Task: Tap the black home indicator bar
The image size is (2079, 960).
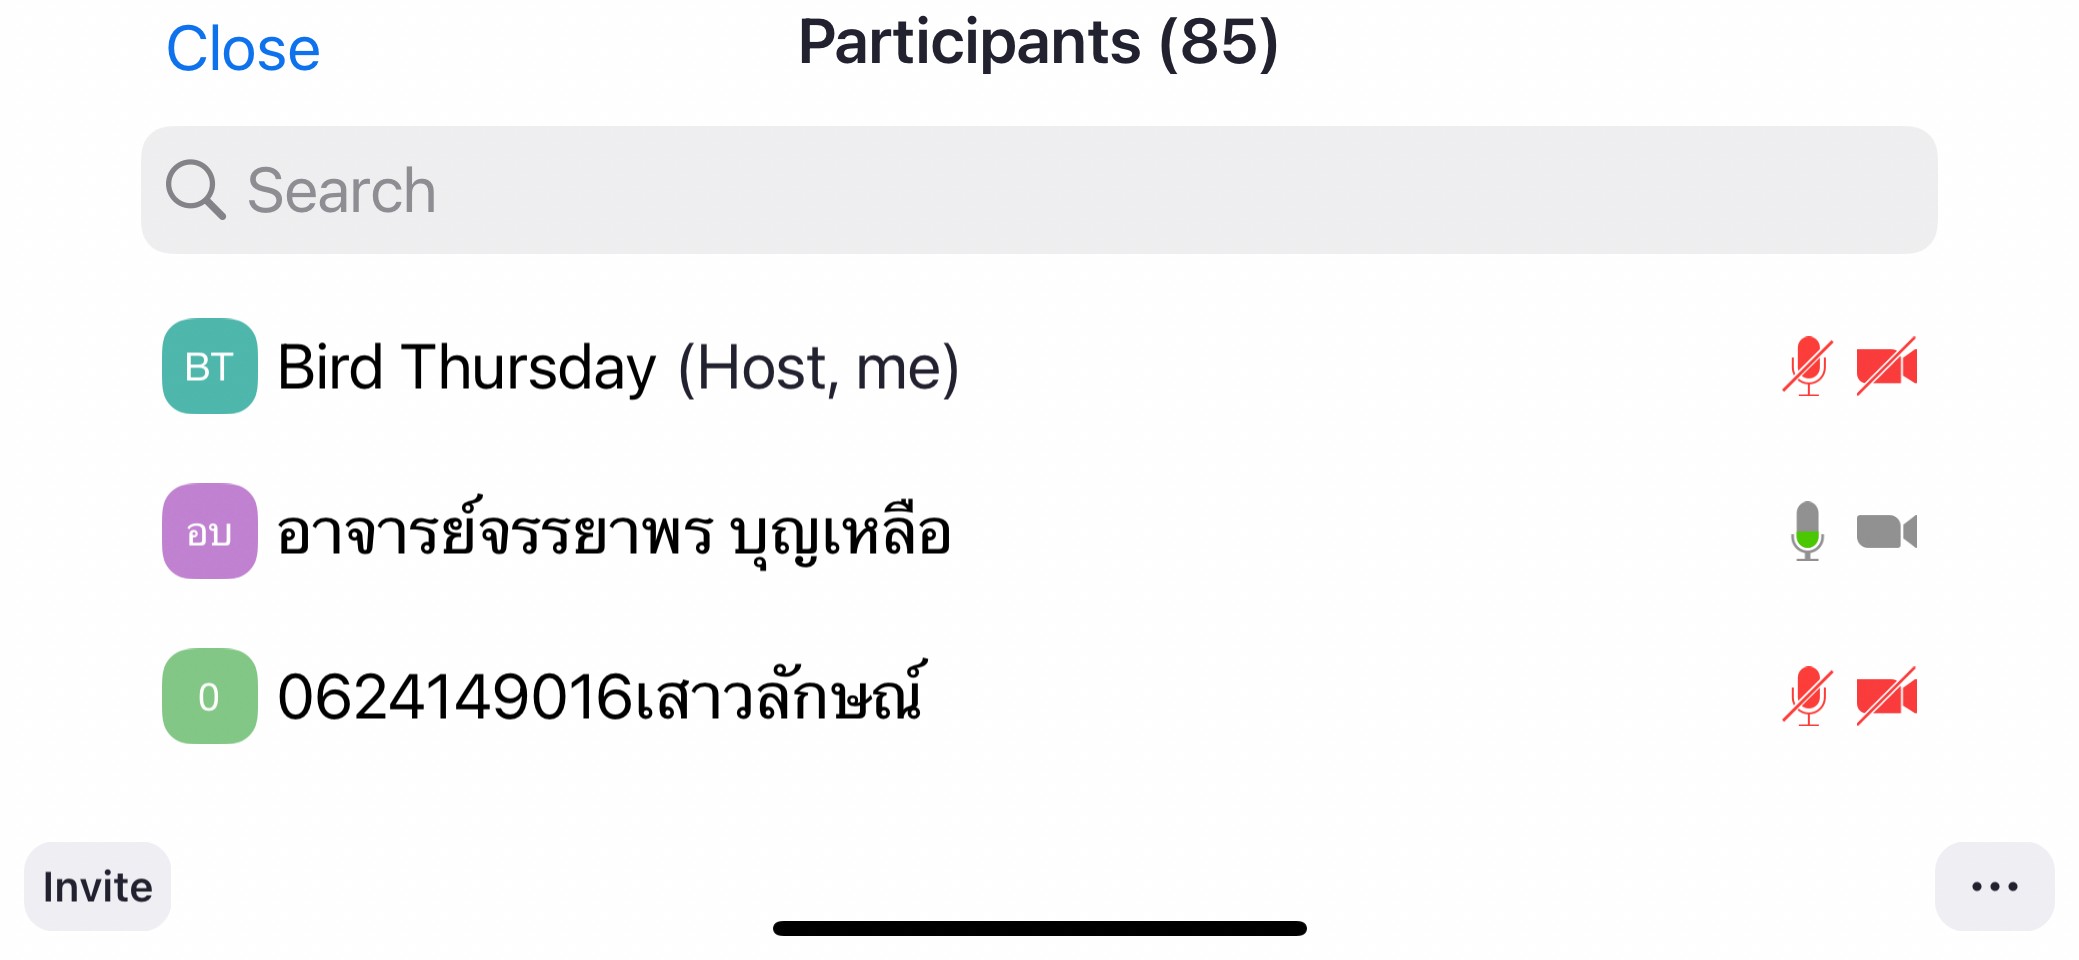Action: [x=1039, y=928]
